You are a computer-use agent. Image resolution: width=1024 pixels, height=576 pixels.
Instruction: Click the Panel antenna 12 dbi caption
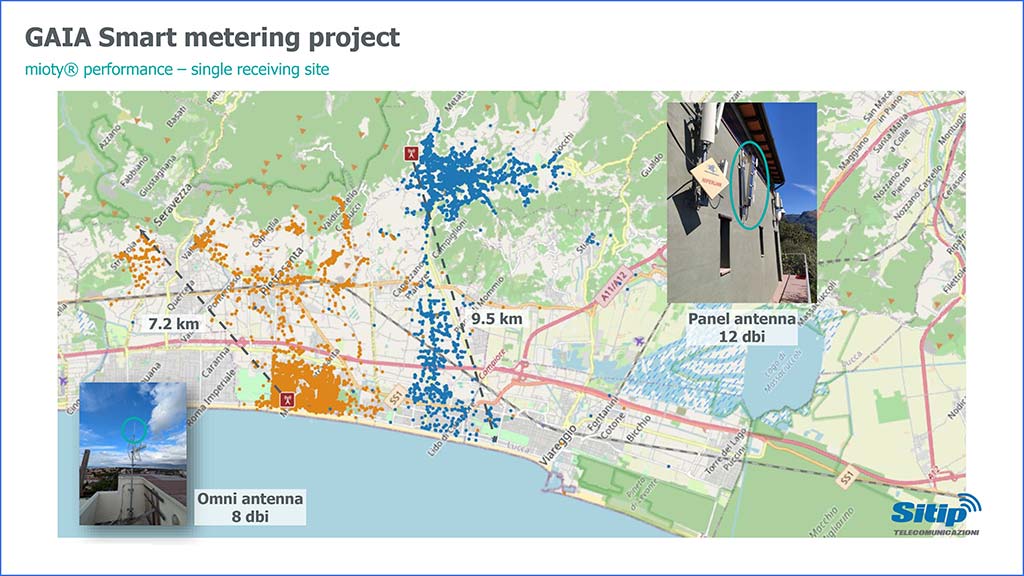coord(741,328)
